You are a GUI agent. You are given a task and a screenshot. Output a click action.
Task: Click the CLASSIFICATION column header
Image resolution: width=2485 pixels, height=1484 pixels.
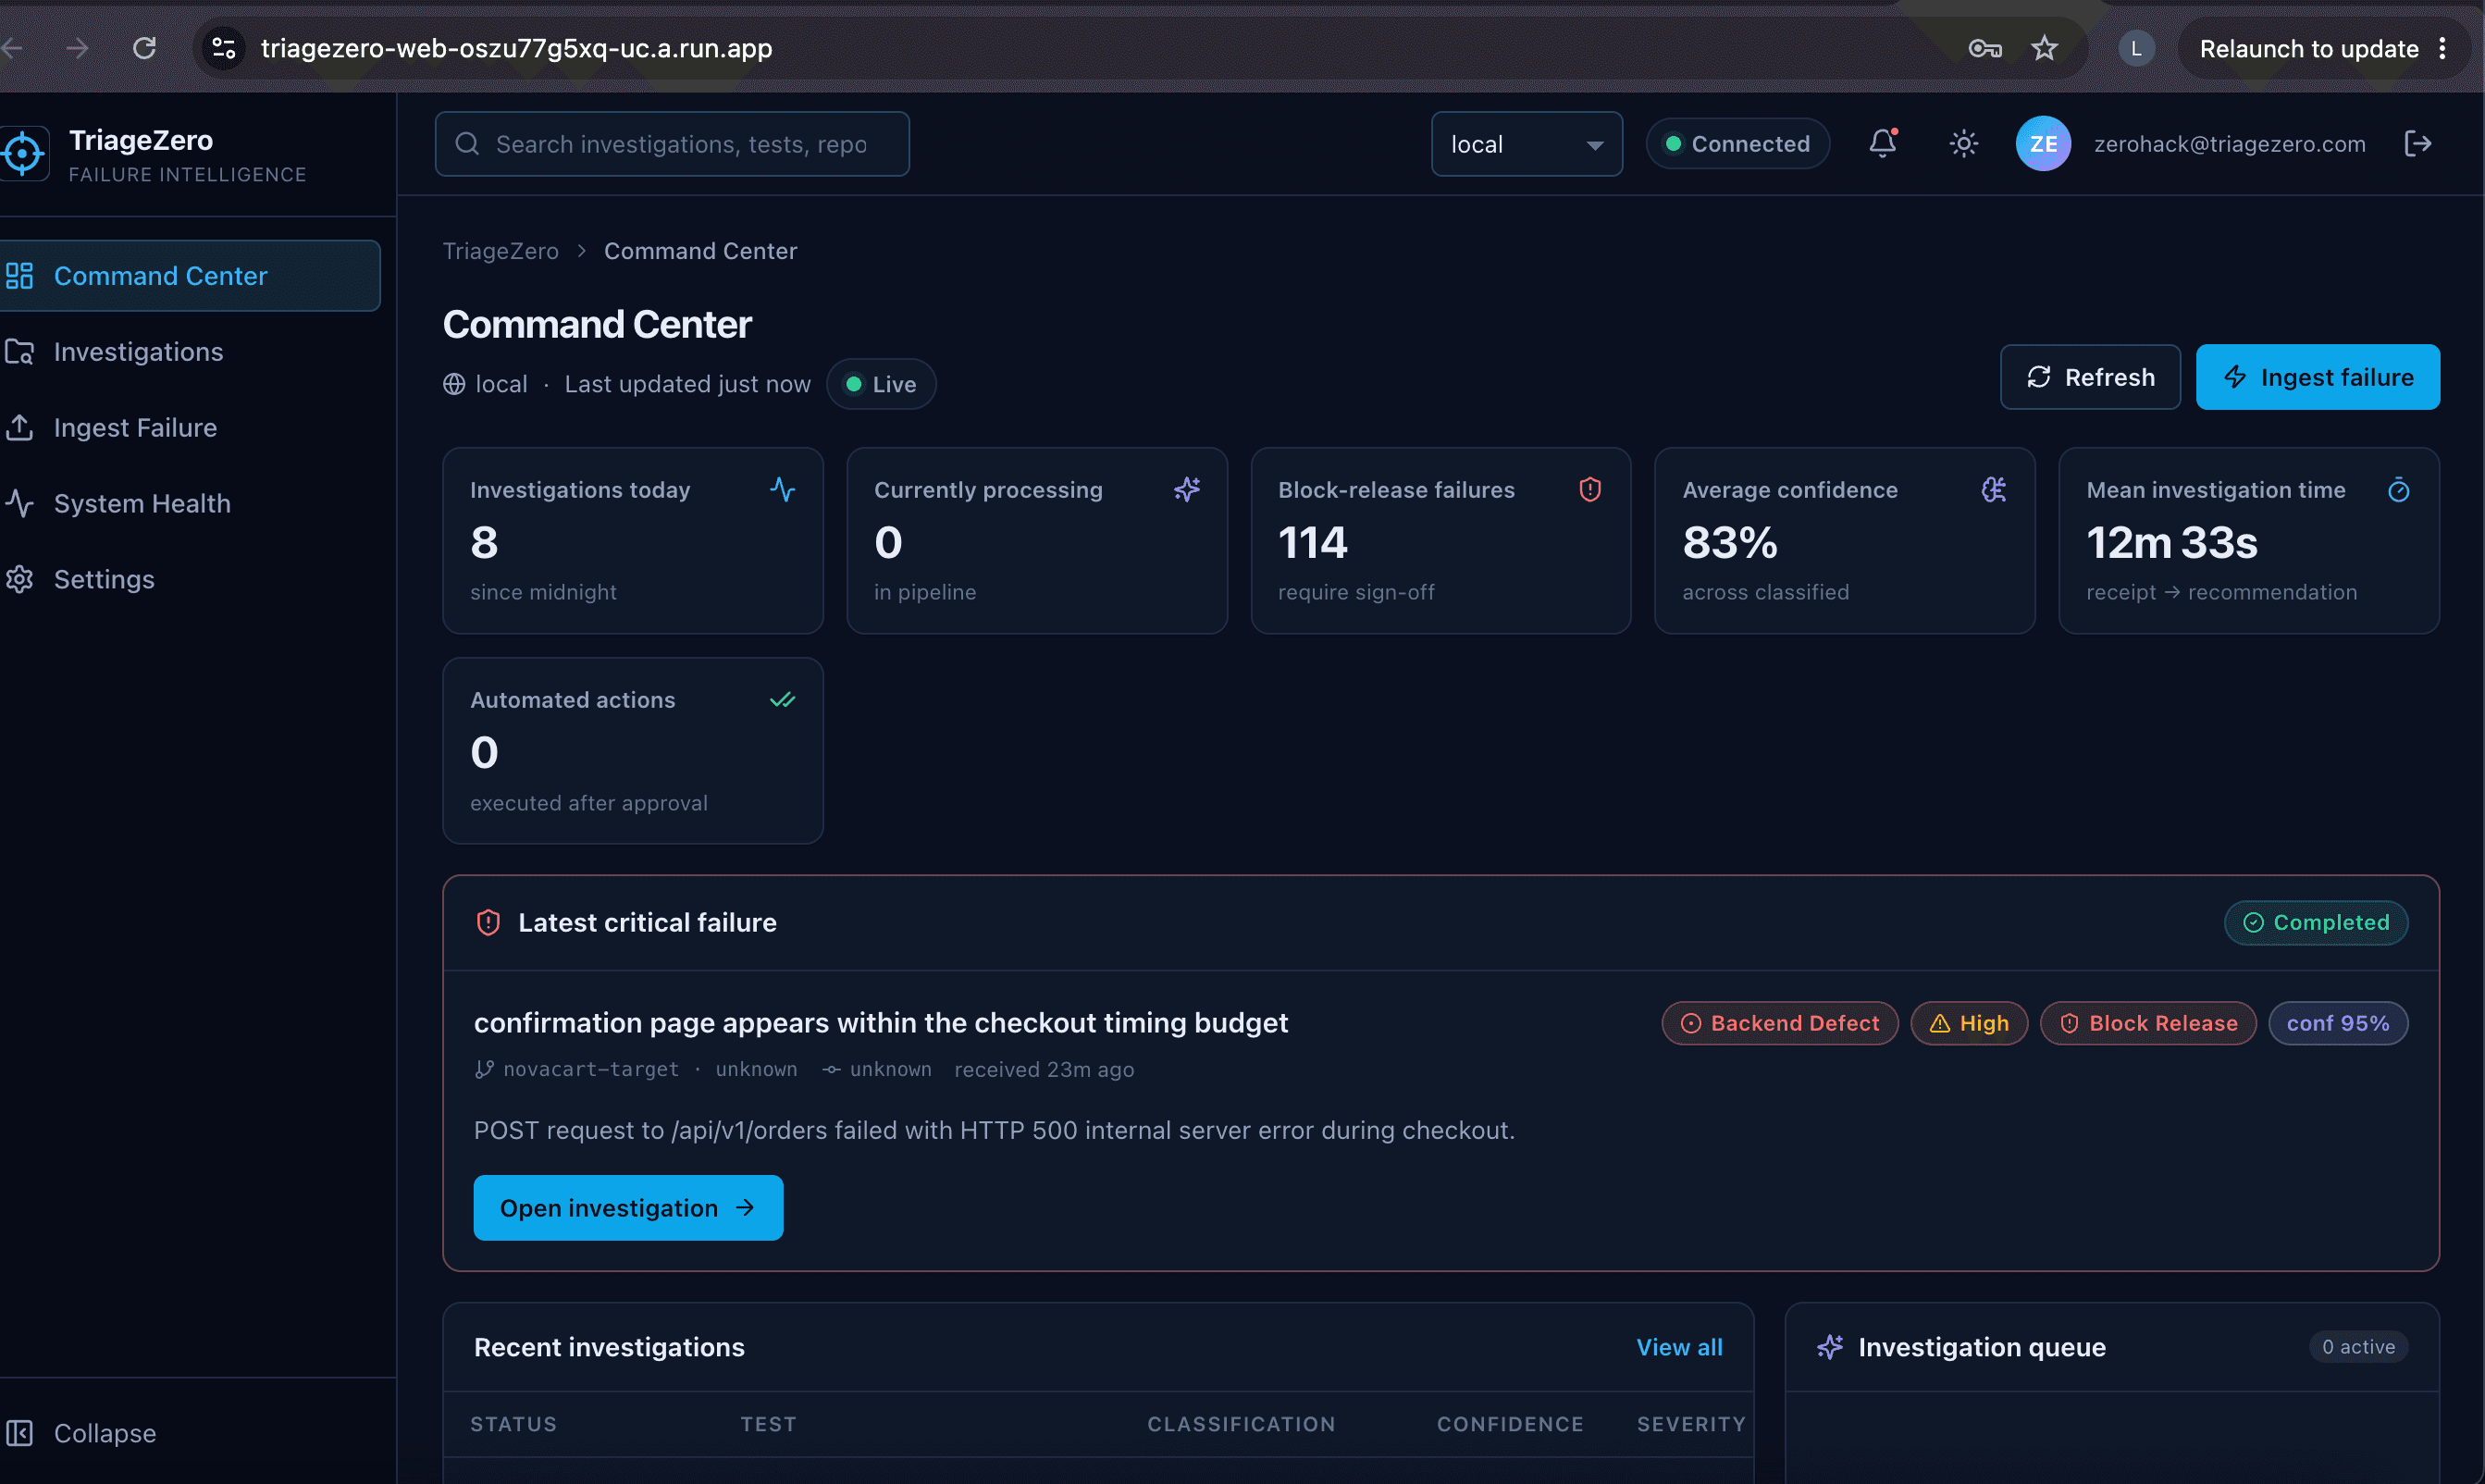[x=1241, y=1424]
